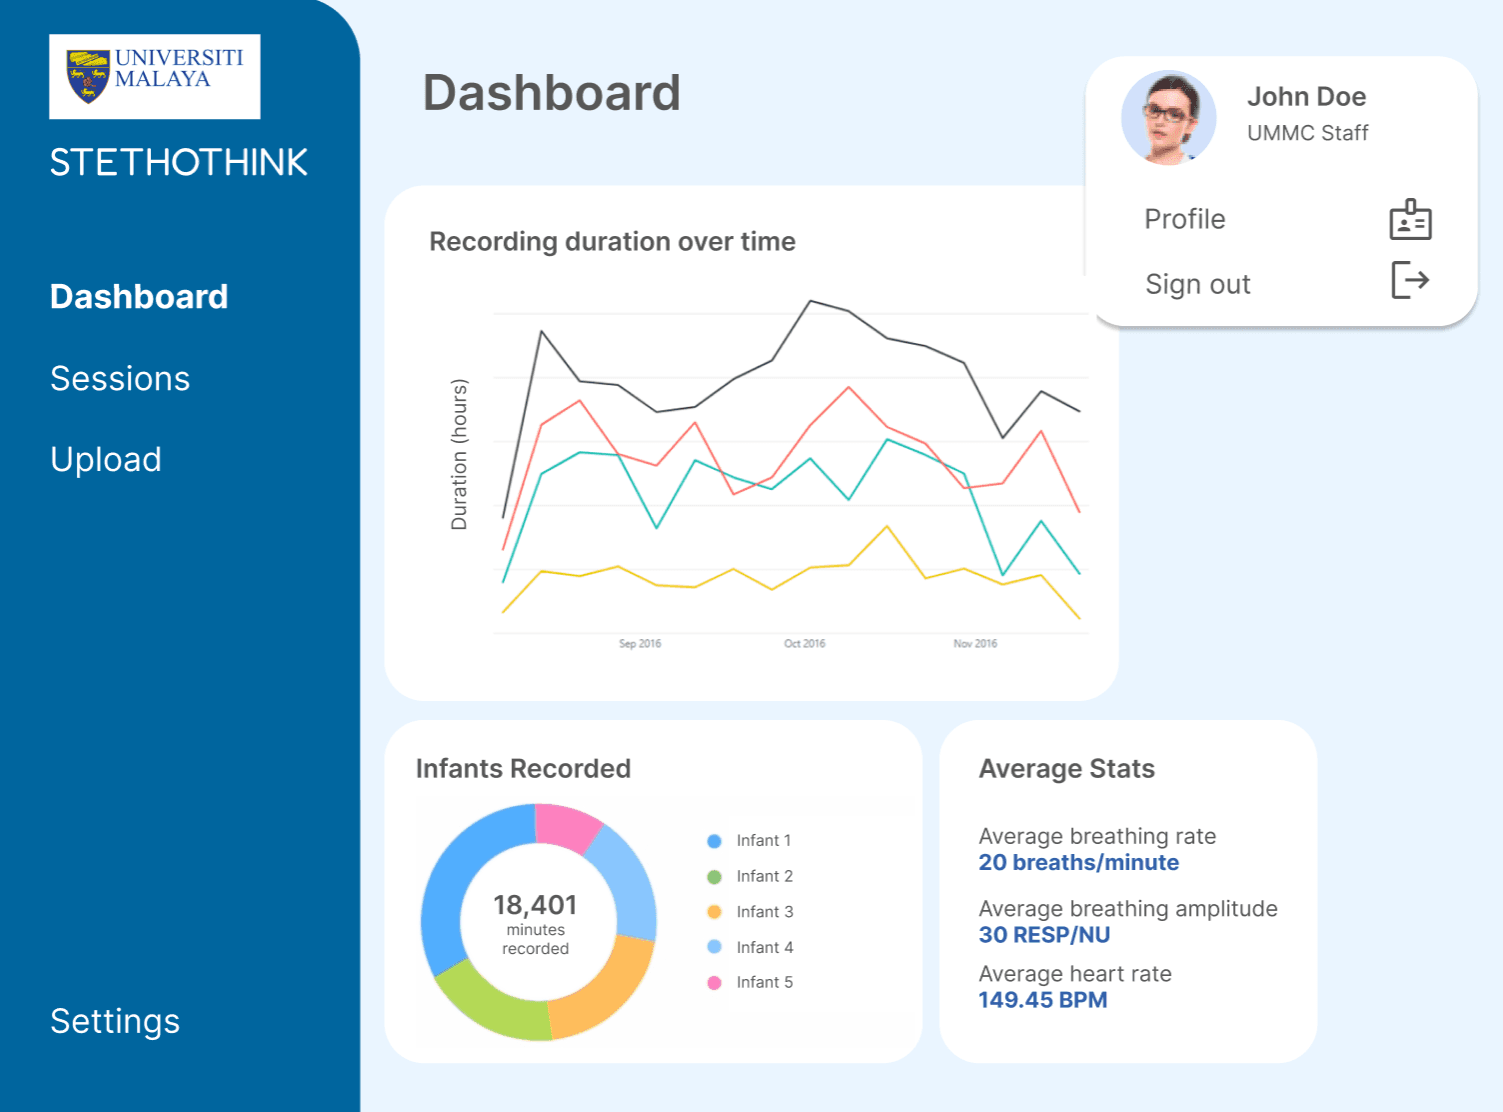
Task: Click John Doe's avatar photo
Action: (x=1168, y=117)
